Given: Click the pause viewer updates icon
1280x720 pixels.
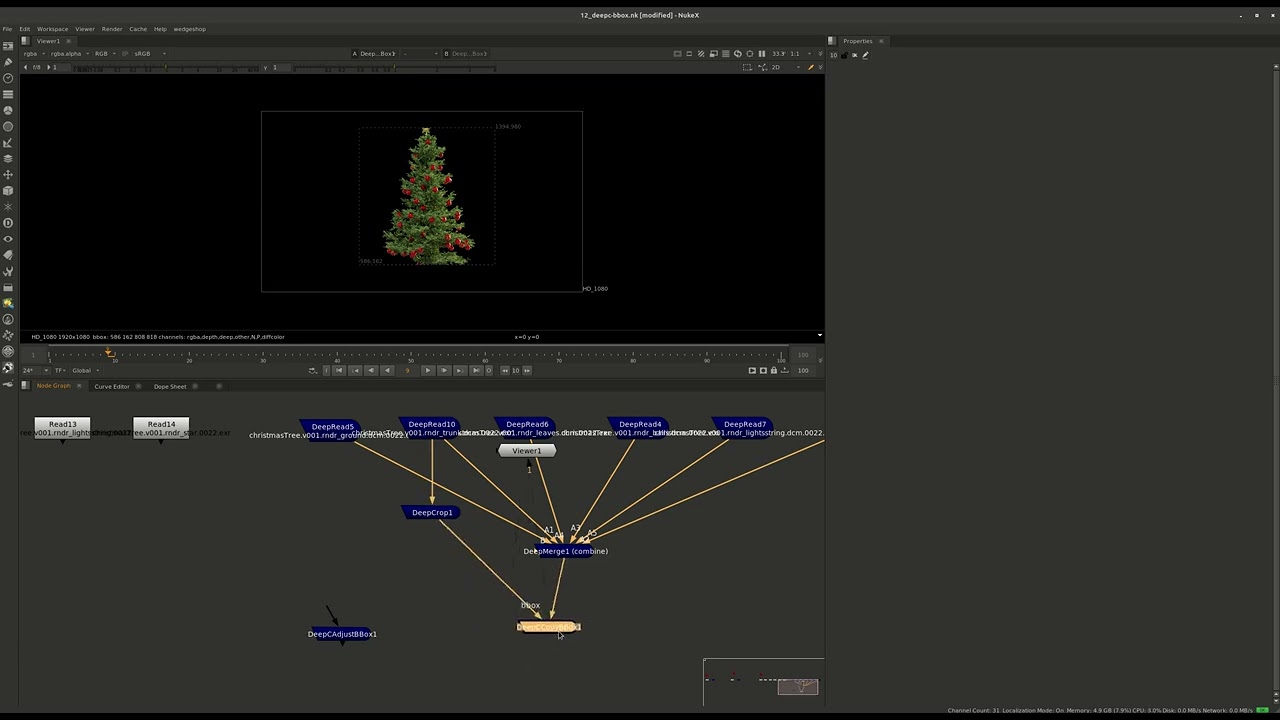Looking at the screenshot, I should [762, 53].
